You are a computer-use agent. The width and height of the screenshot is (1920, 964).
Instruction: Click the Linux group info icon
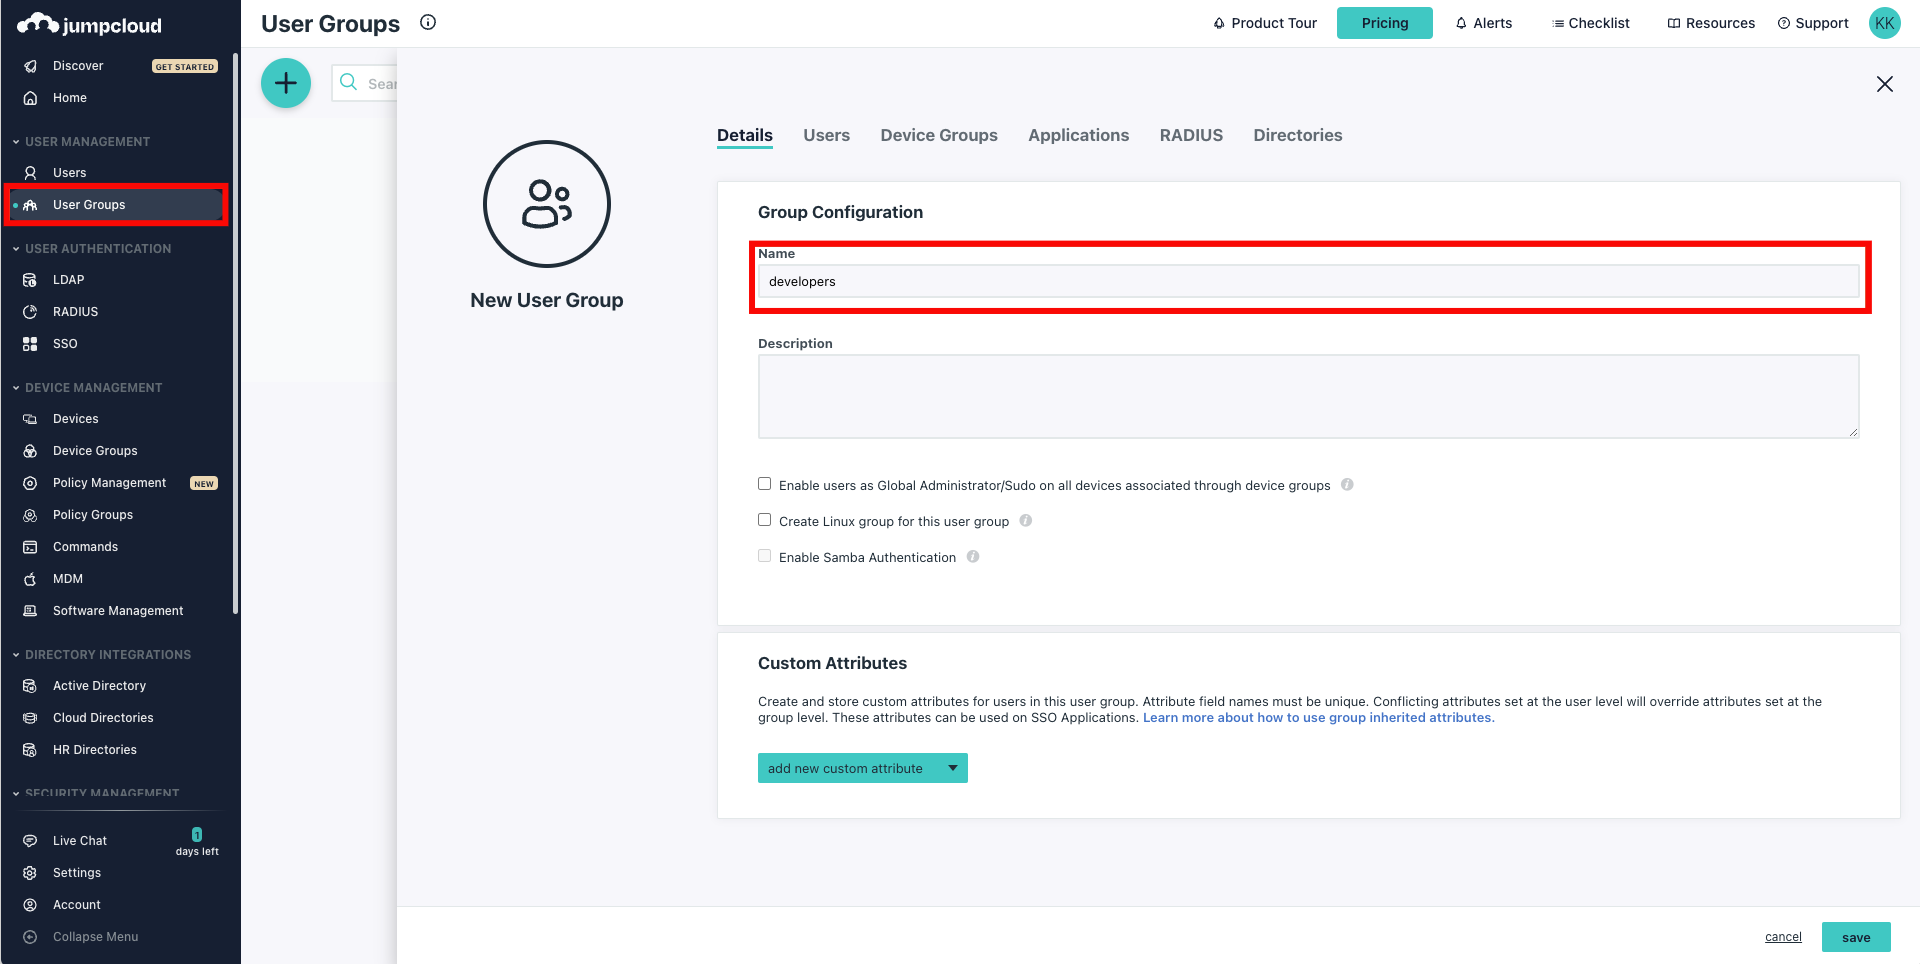click(1026, 521)
